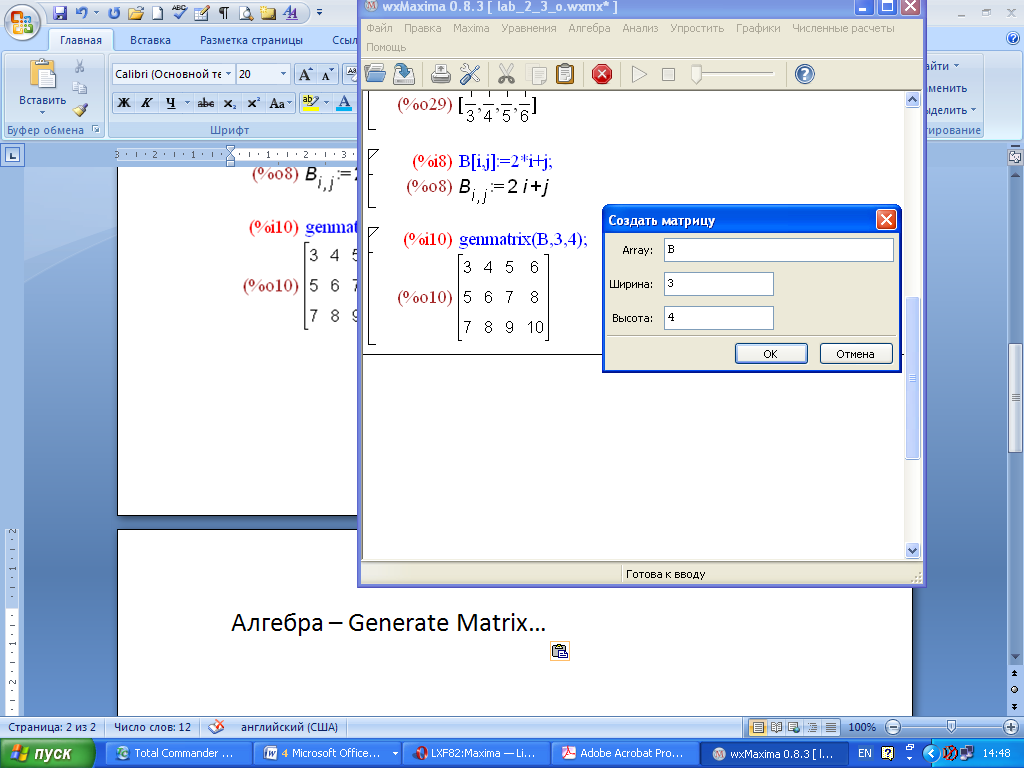This screenshot has height=768, width=1024.
Task: Click the wxMaxima Print icon
Action: [441, 74]
